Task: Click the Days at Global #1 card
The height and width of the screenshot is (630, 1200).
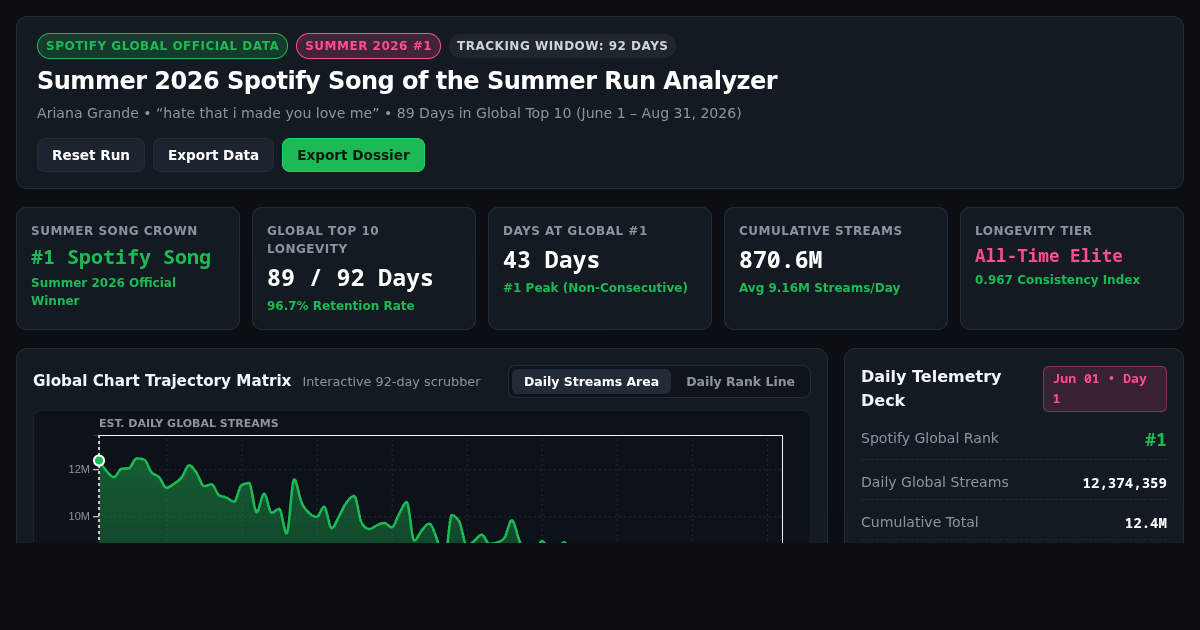Action: pyautogui.click(x=600, y=268)
